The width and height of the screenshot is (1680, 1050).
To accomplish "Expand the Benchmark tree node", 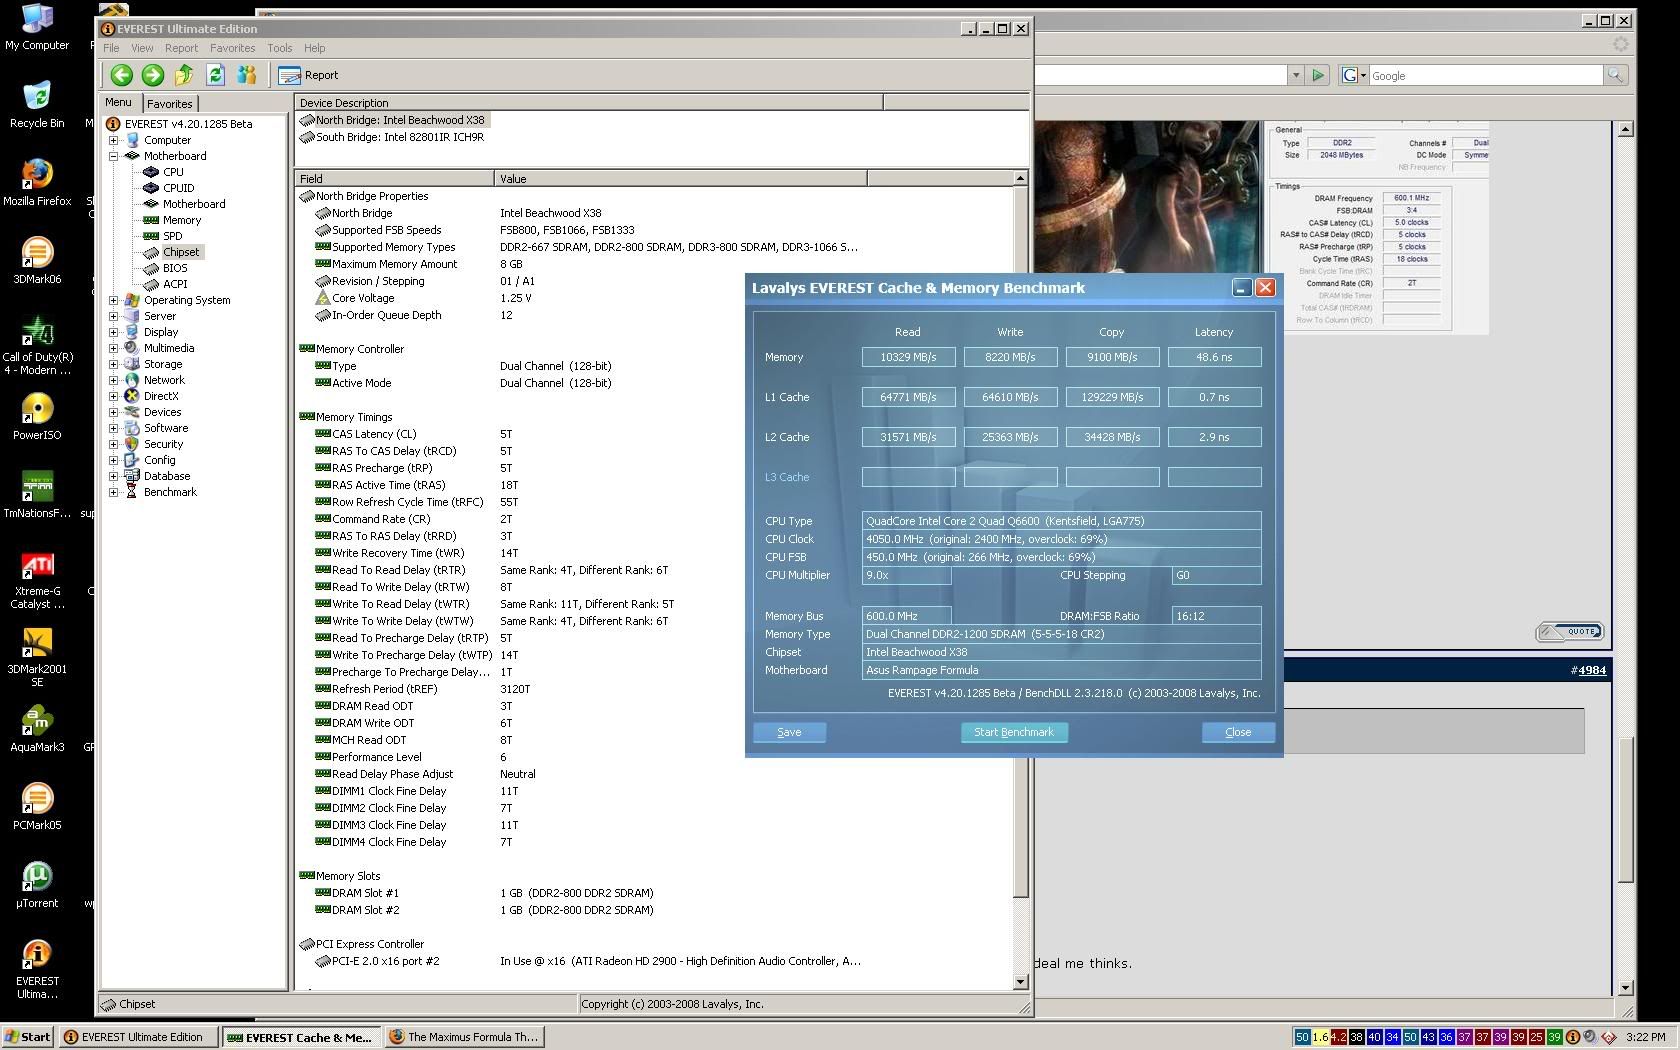I will click(x=114, y=492).
